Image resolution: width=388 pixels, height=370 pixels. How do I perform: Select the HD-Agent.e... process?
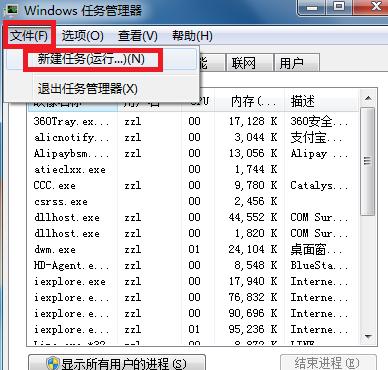pyautogui.click(x=193, y=265)
